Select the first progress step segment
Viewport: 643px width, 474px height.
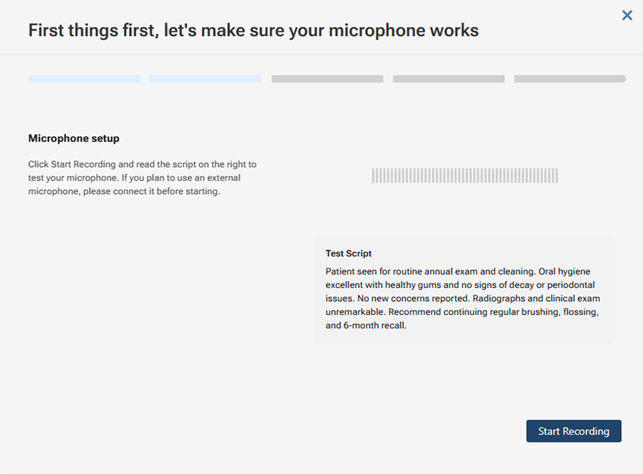coord(84,79)
